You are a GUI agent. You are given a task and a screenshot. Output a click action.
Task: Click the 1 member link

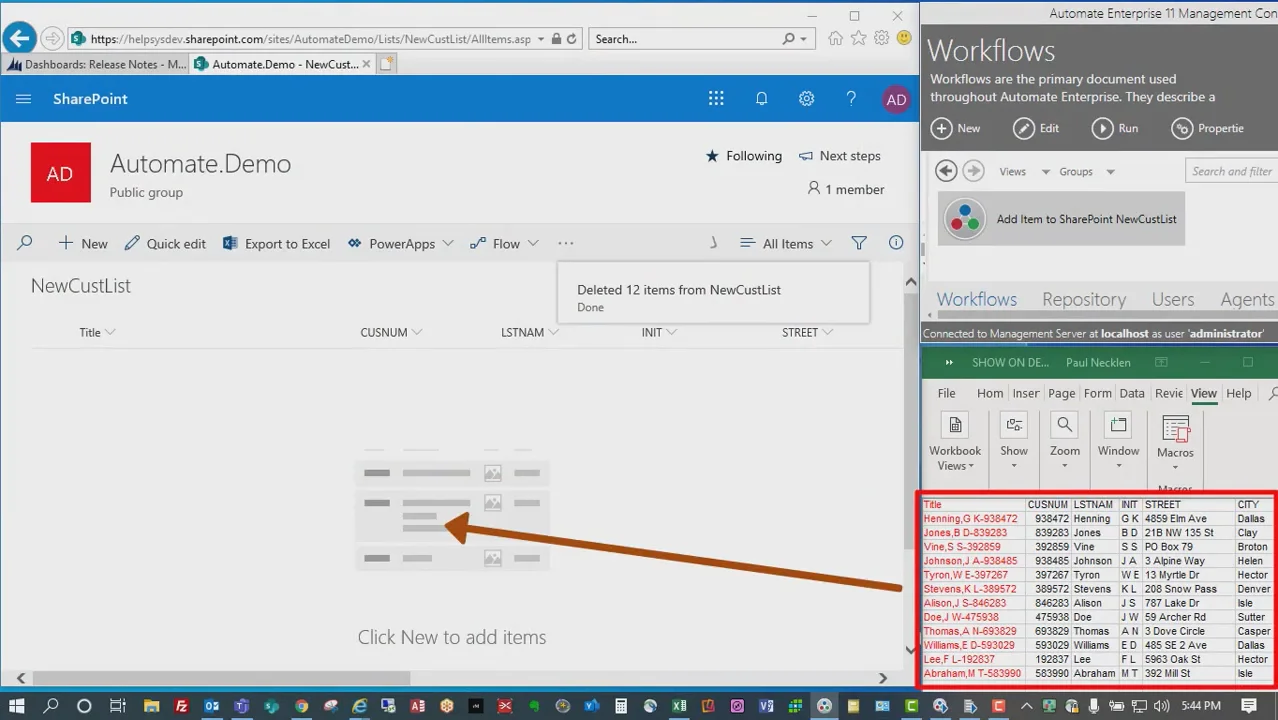point(845,189)
